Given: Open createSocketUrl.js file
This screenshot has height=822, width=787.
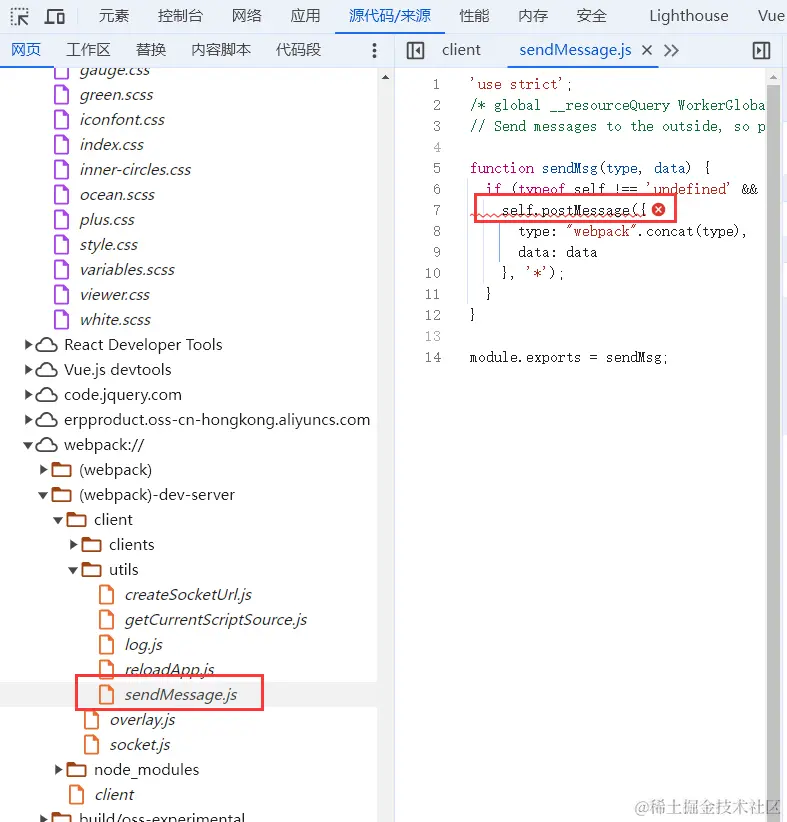Looking at the screenshot, I should coord(188,595).
